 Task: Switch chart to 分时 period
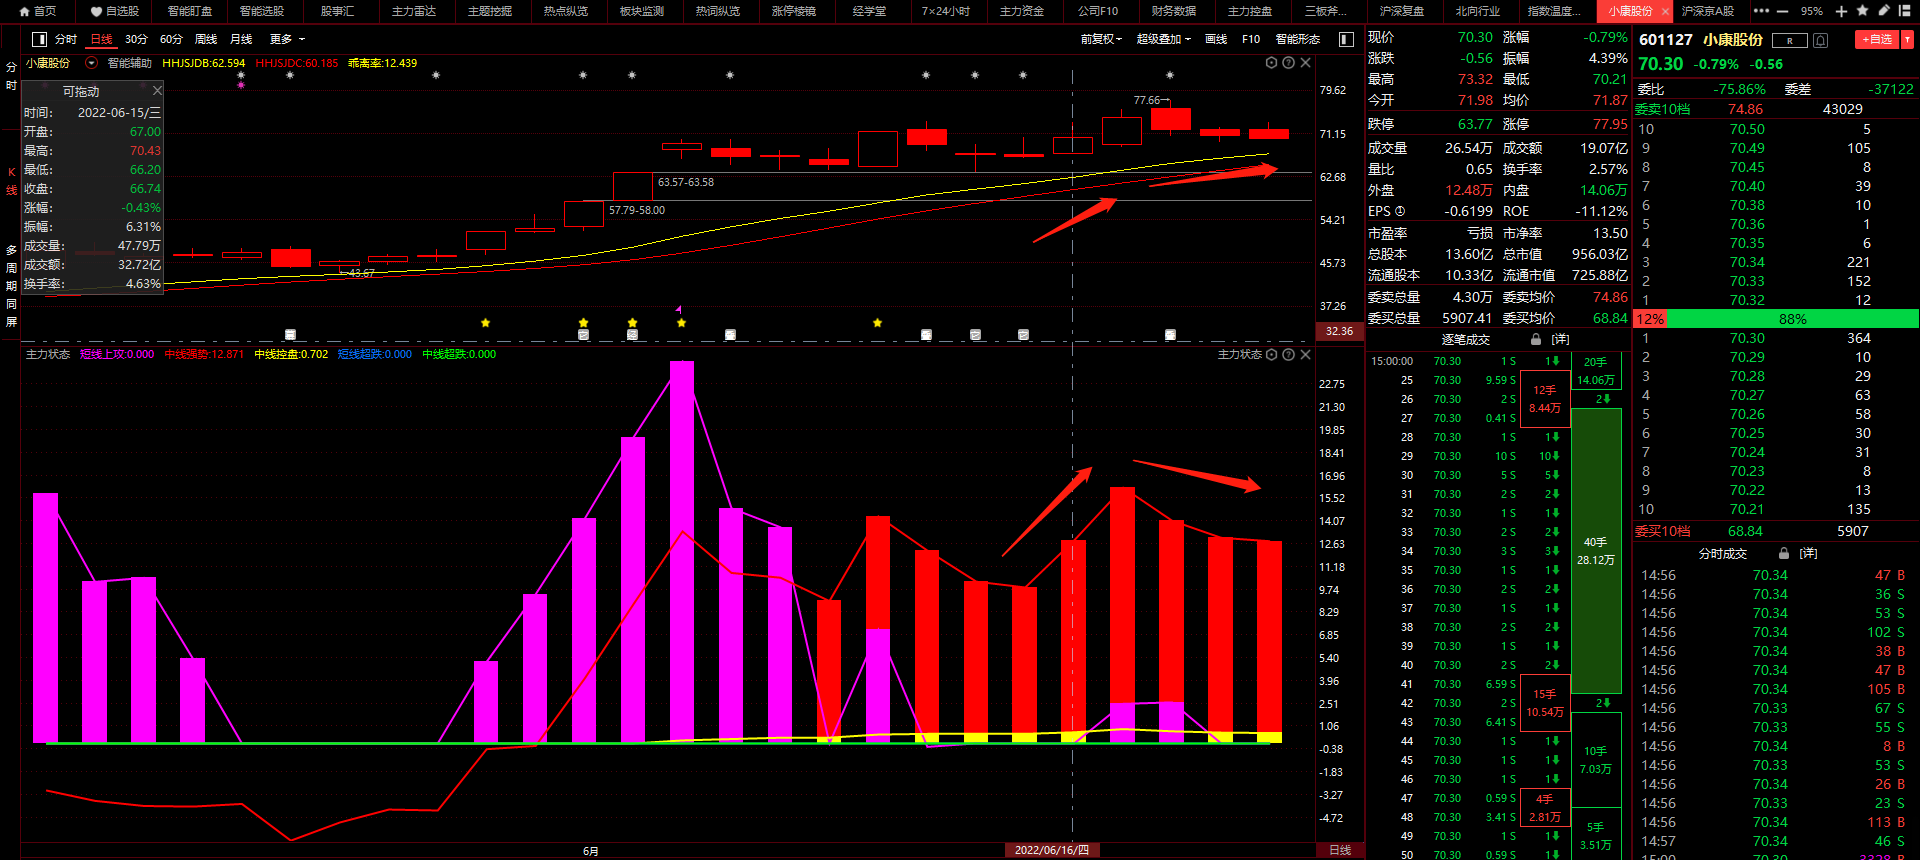tap(66, 39)
